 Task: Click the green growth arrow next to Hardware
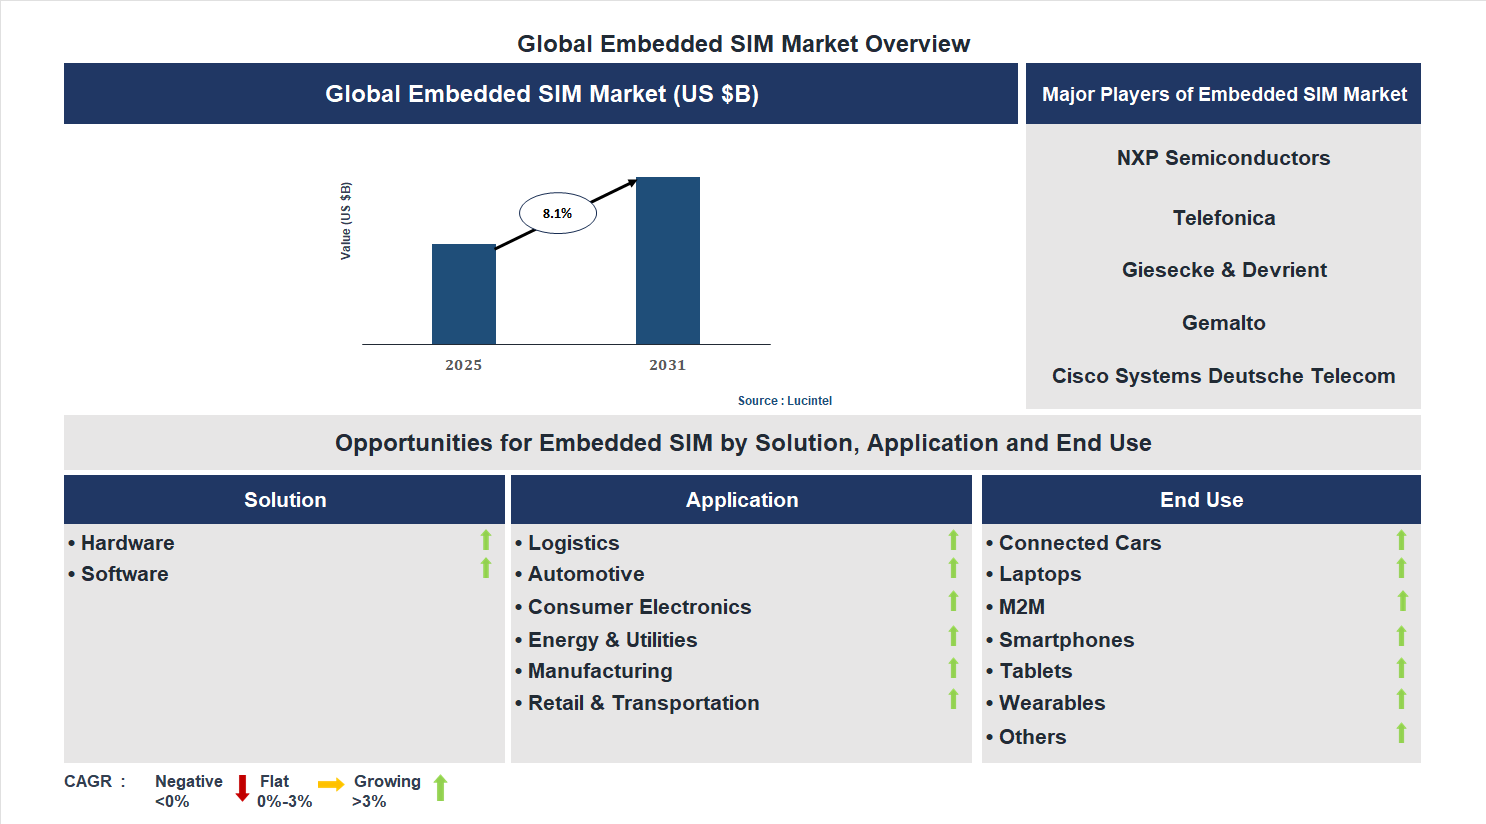point(485,541)
